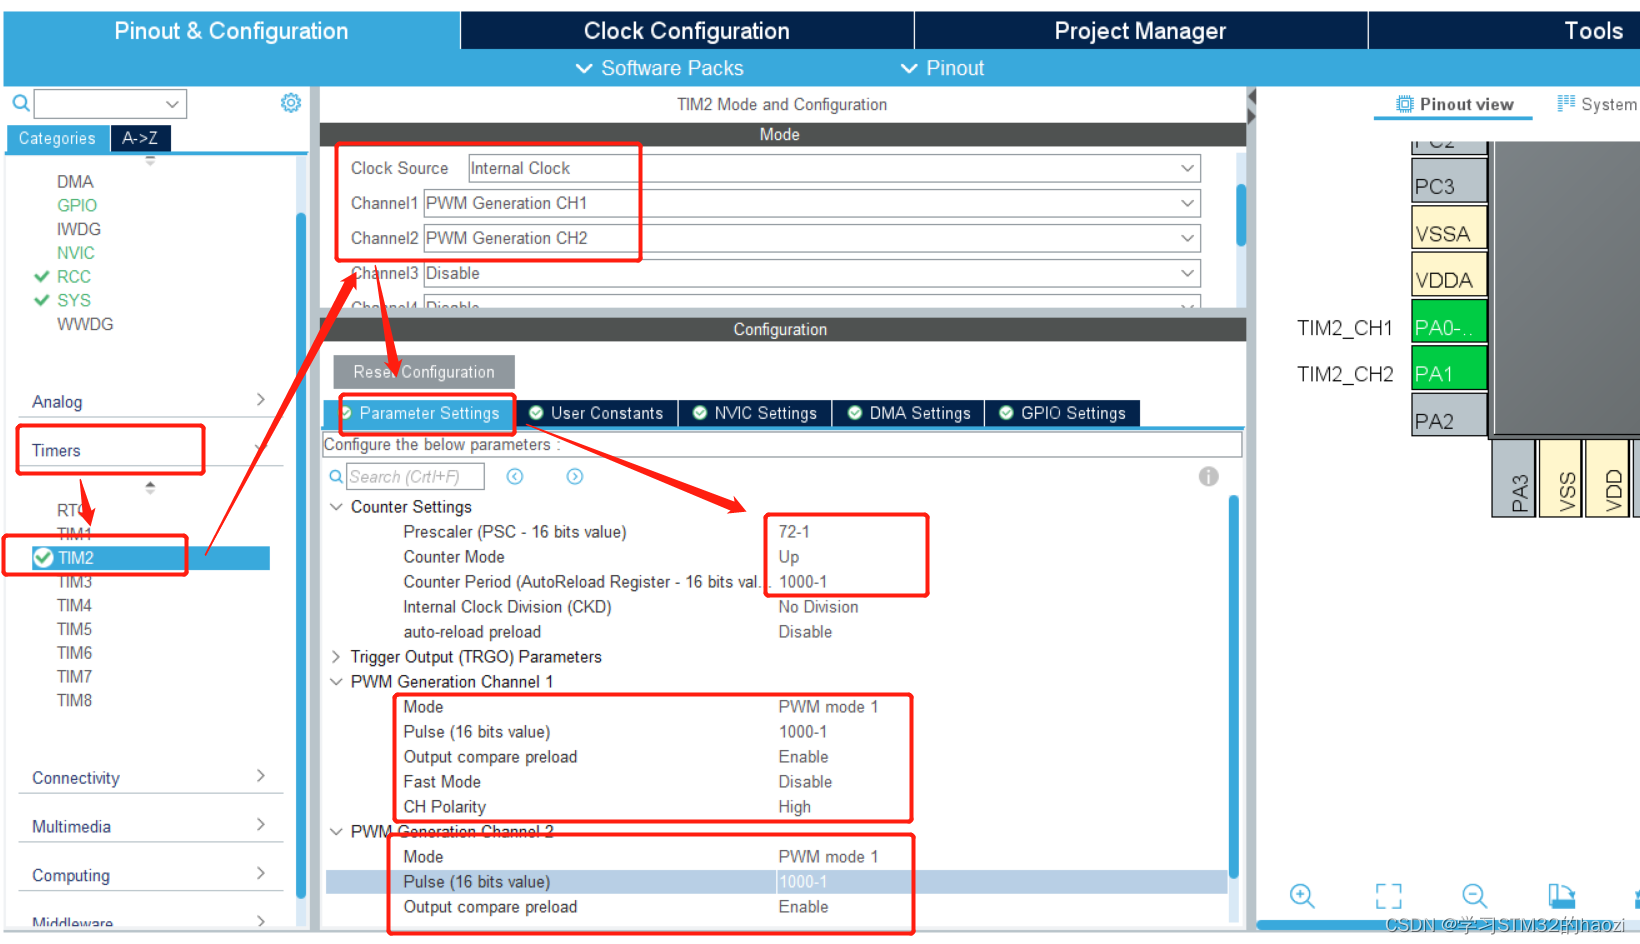Open the Pinout menu
The width and height of the screenshot is (1640, 944).
click(942, 68)
